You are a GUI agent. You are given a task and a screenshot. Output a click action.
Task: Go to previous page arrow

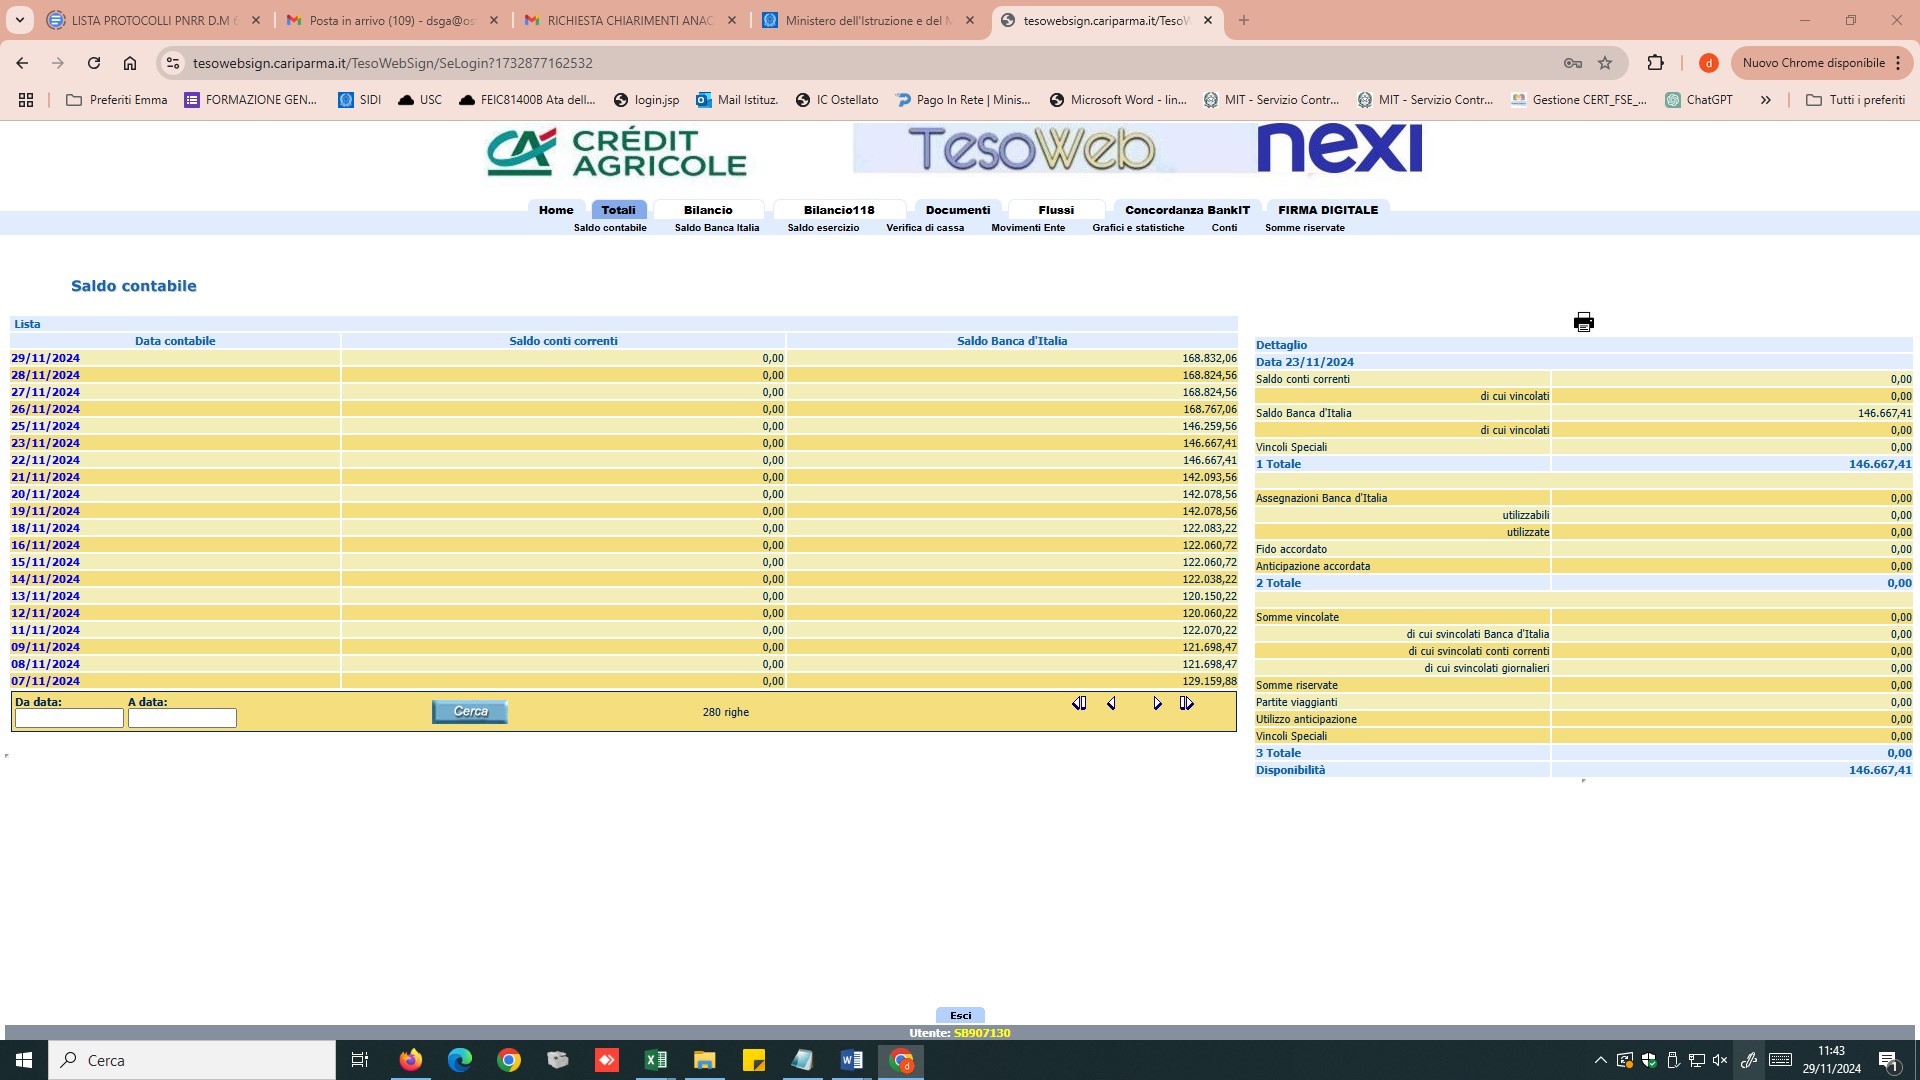click(x=1111, y=704)
